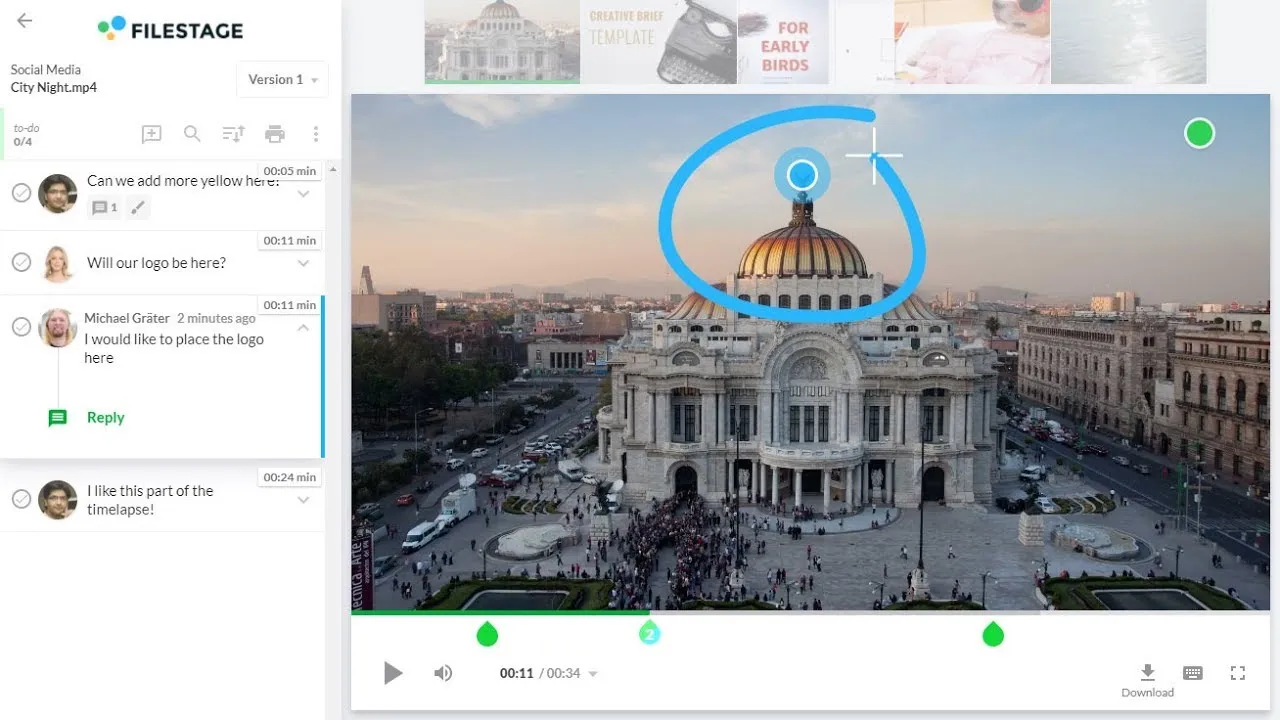Open the three-dot more options menu
The height and width of the screenshot is (720, 1280).
pos(316,134)
